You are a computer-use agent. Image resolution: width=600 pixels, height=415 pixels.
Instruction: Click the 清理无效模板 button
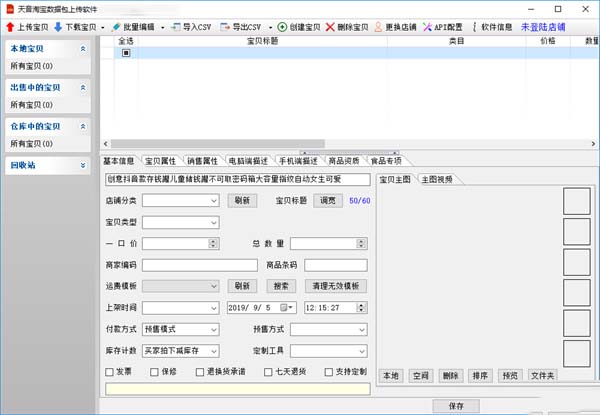[335, 286]
